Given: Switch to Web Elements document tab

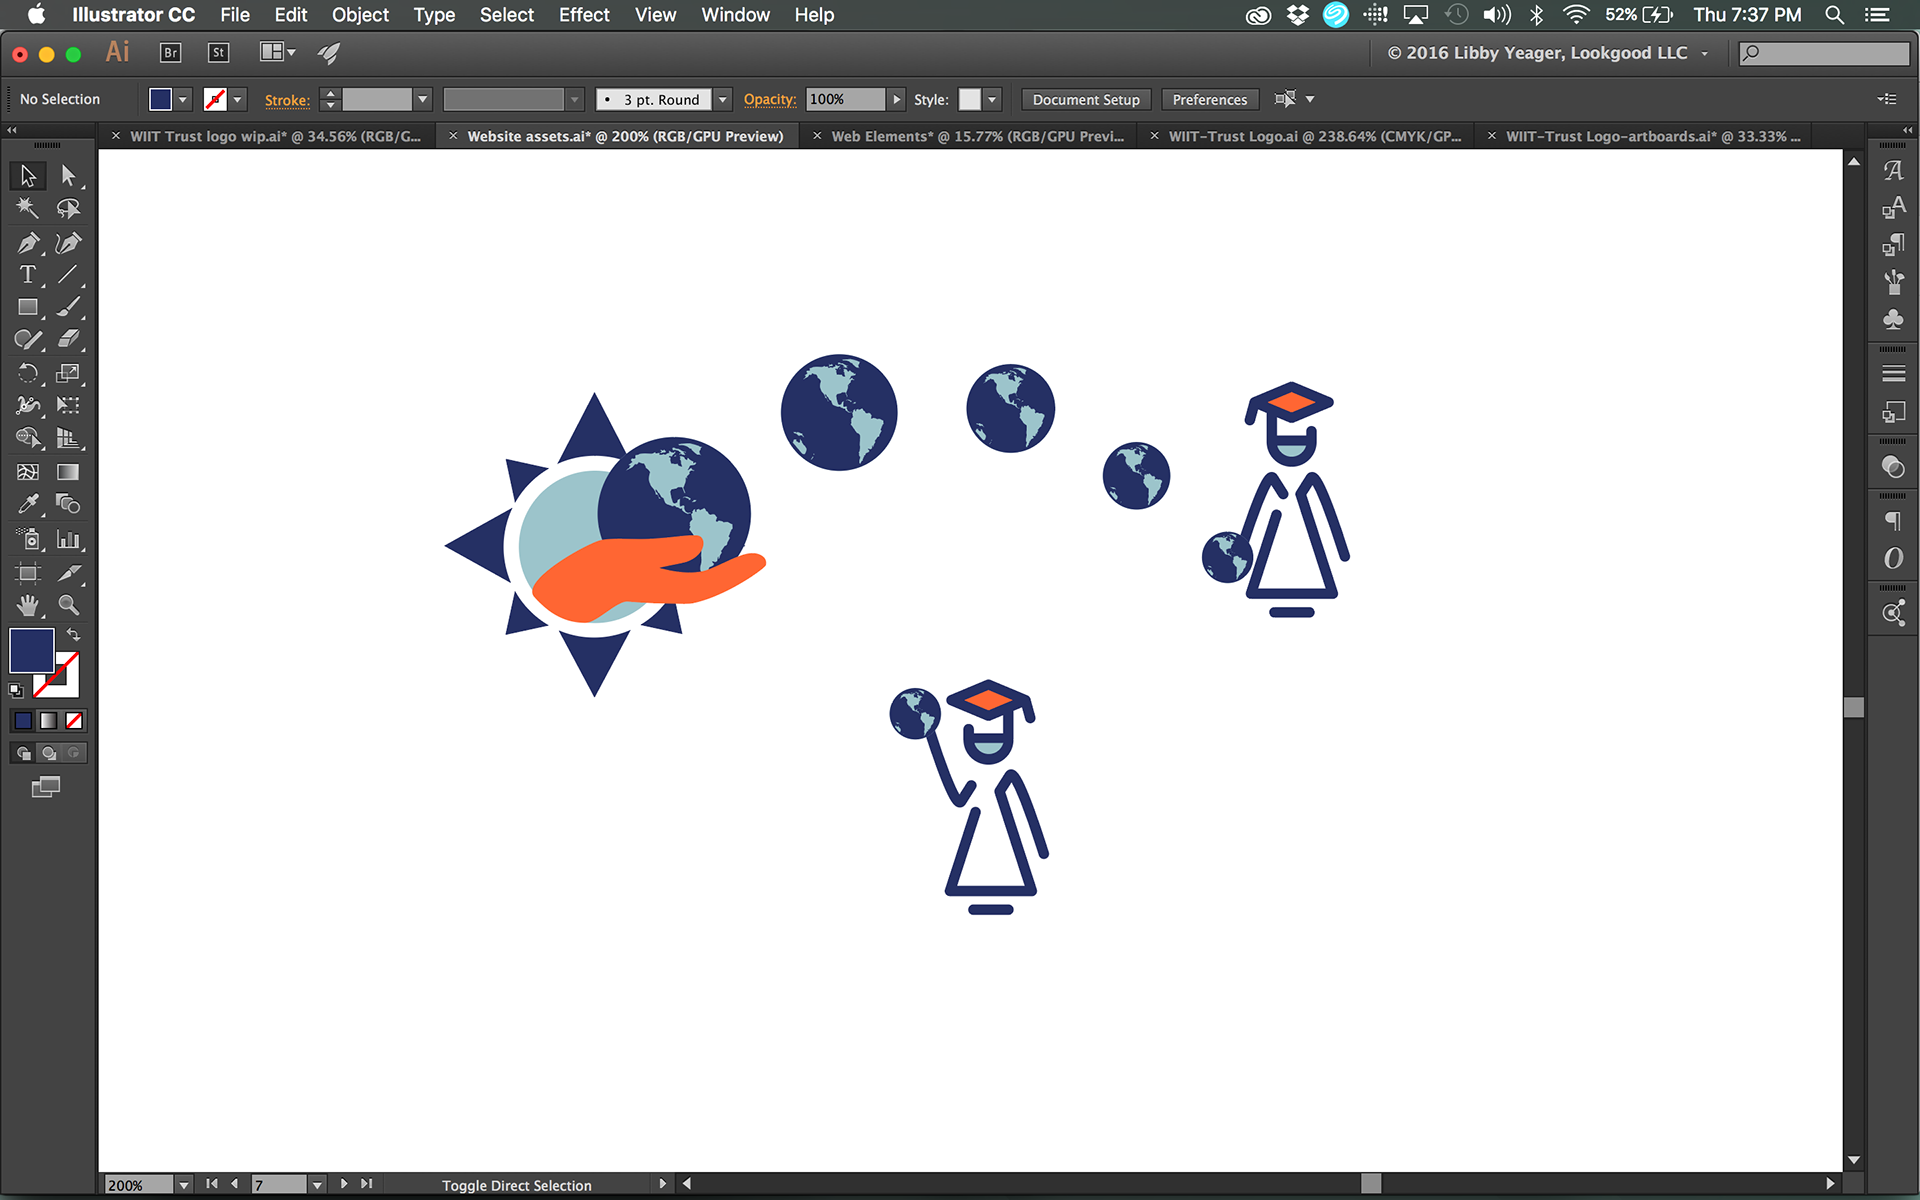Looking at the screenshot, I should coord(976,136).
